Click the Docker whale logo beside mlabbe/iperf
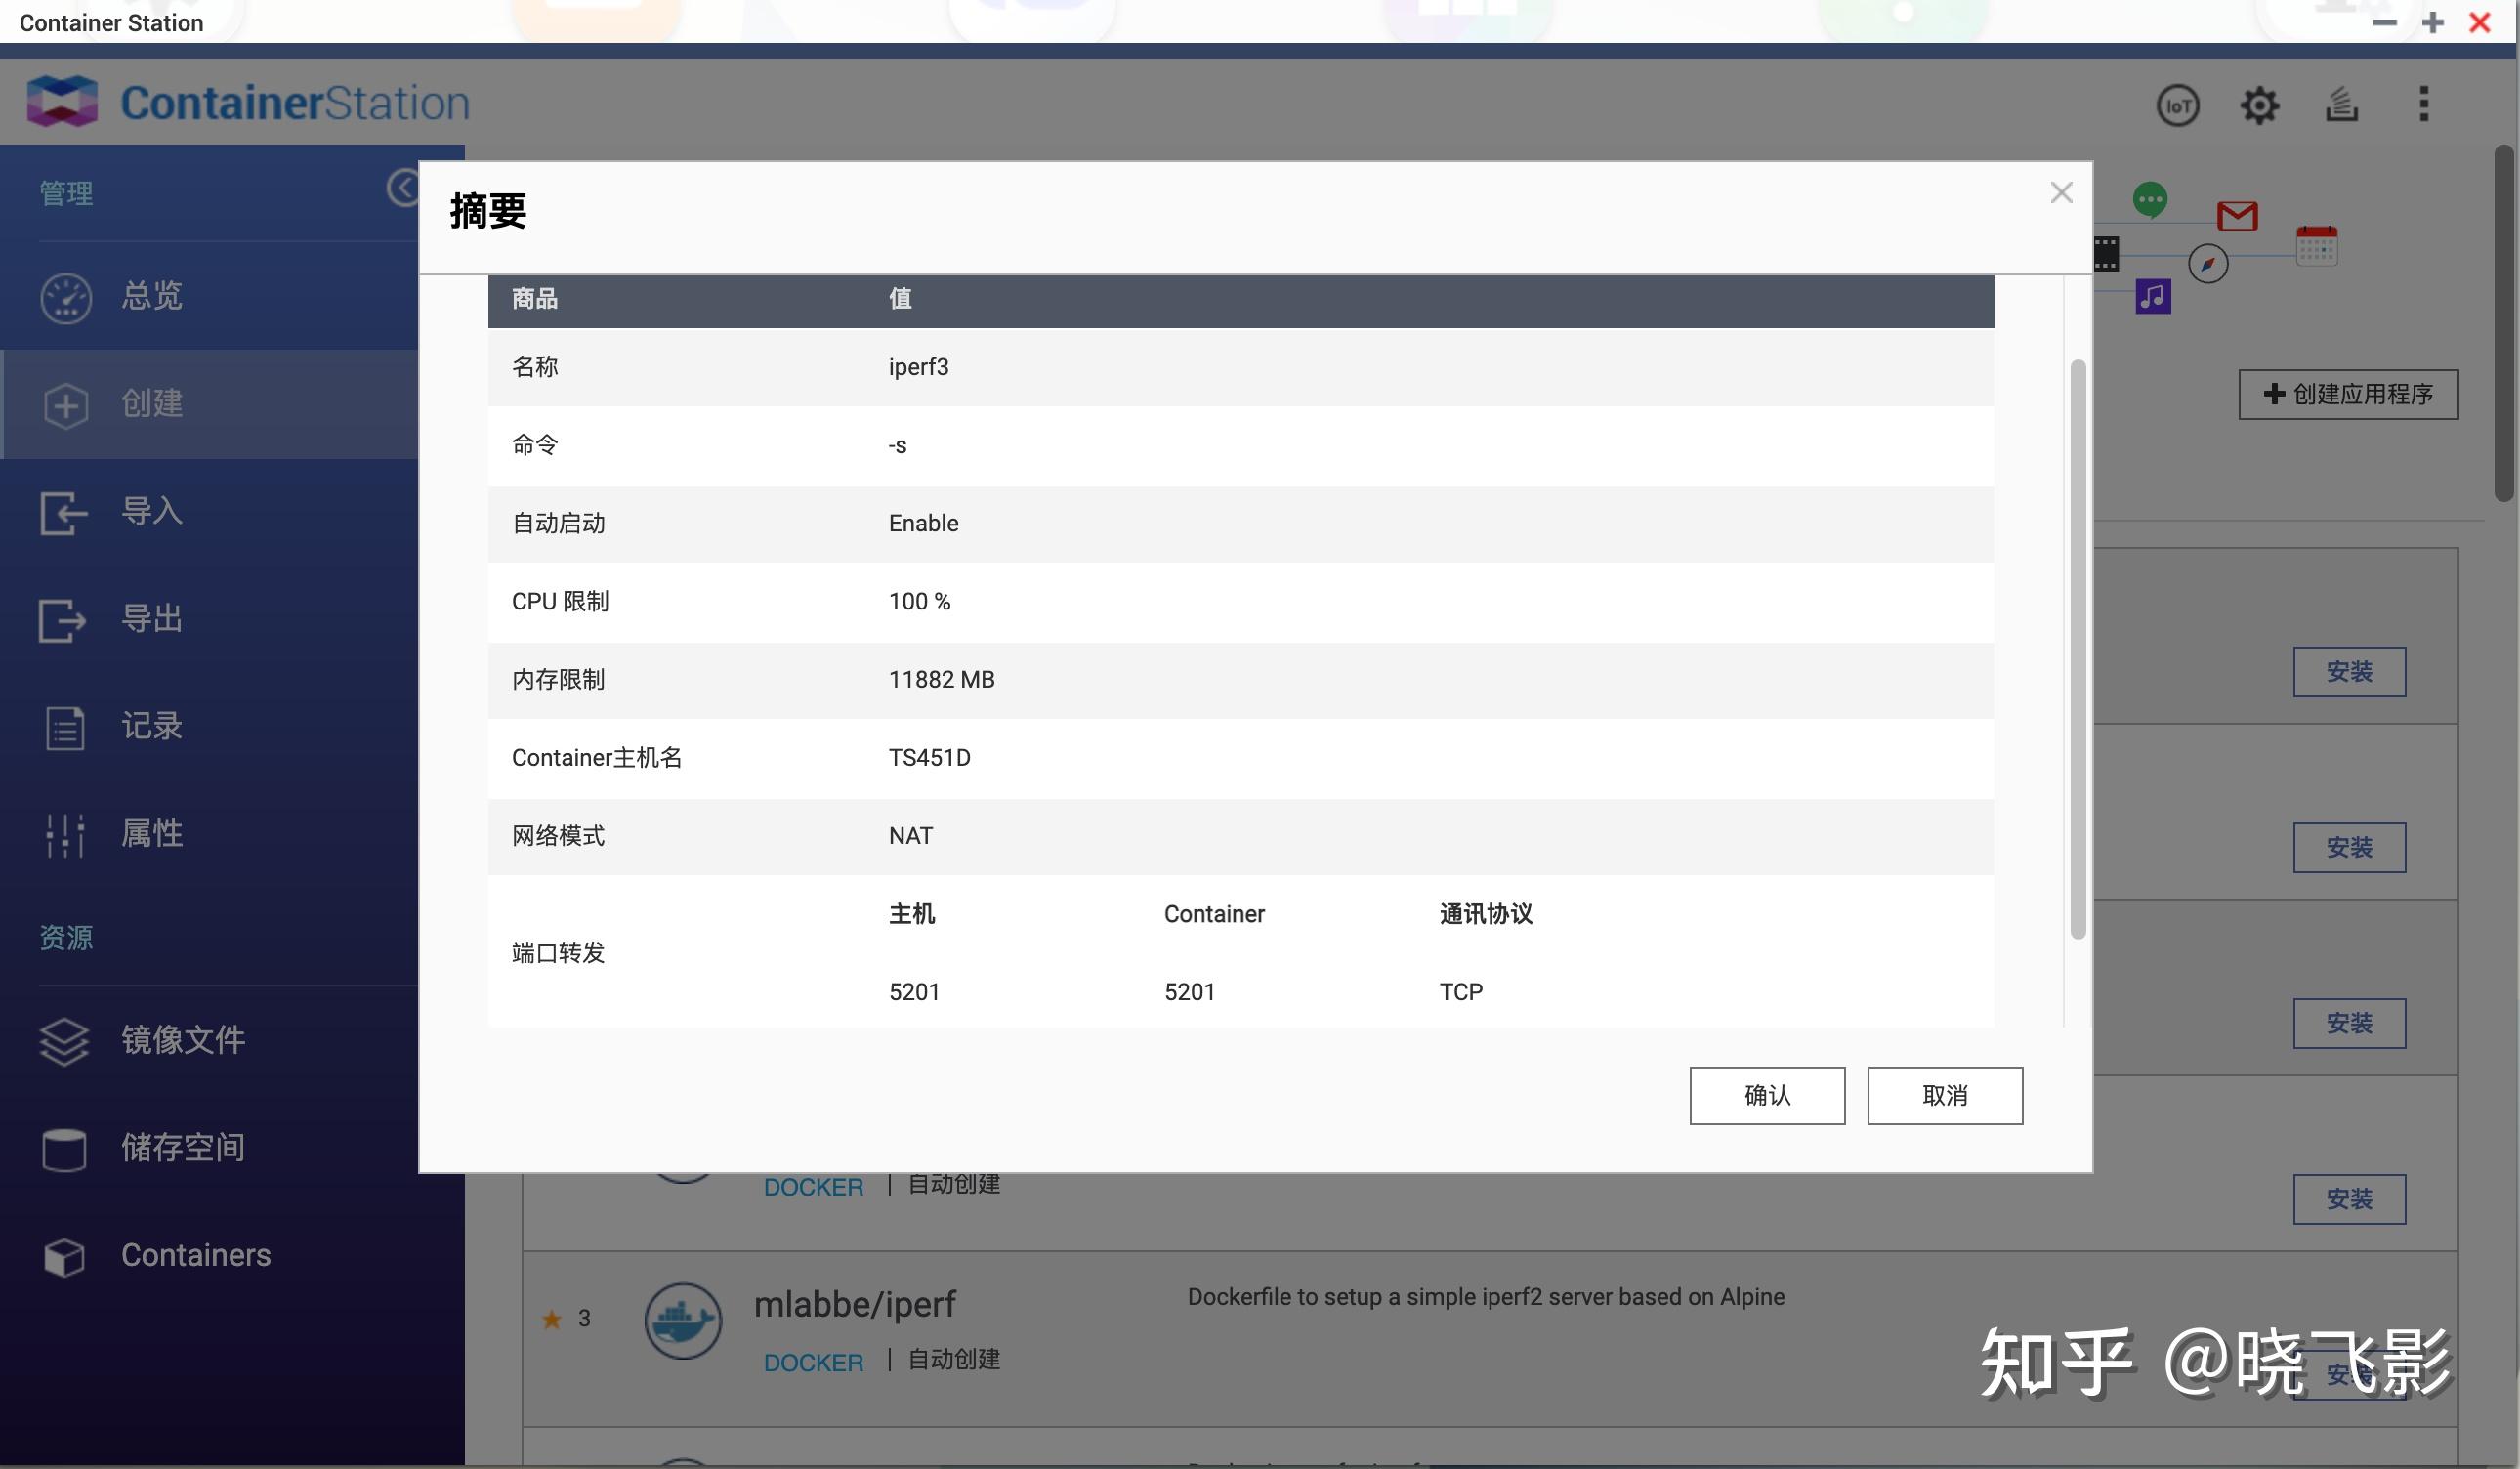 coord(682,1320)
